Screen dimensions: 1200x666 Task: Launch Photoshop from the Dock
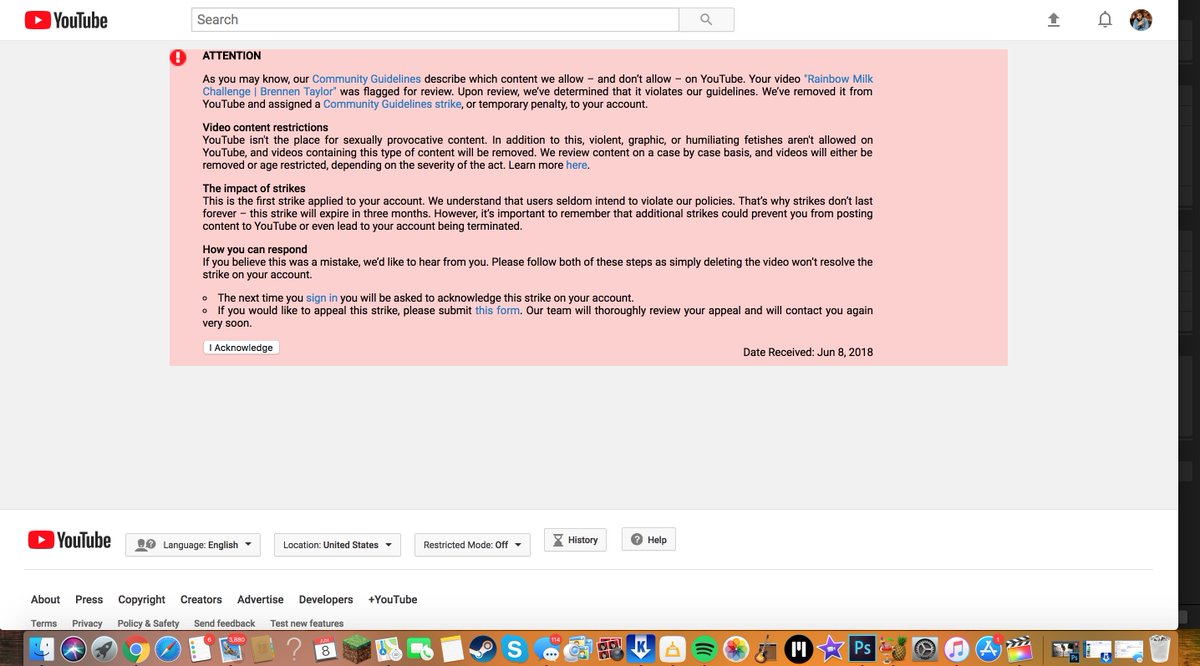tap(862, 648)
